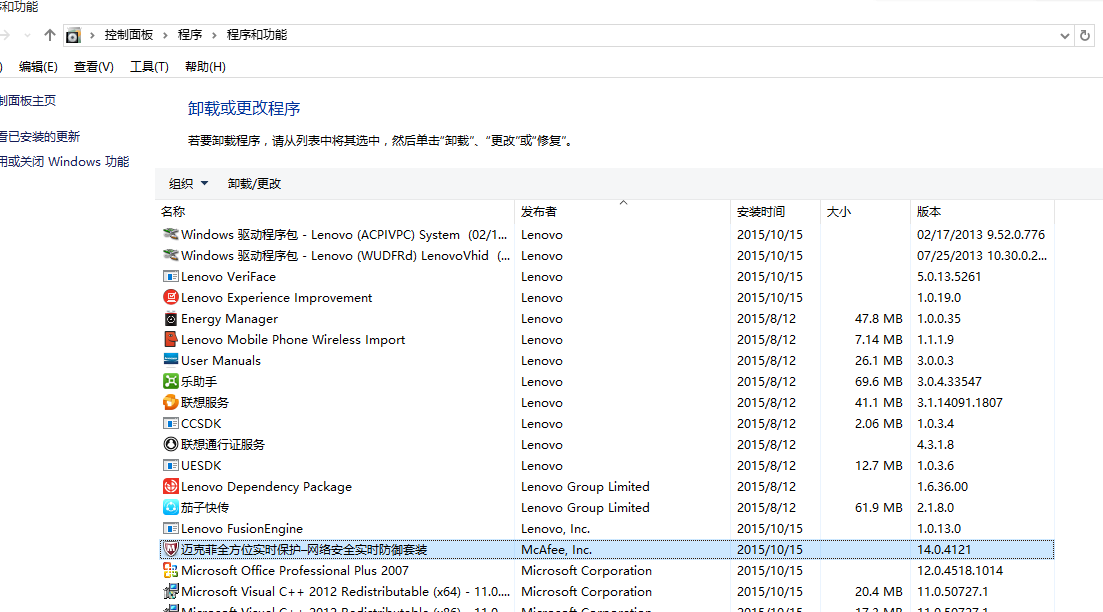The height and width of the screenshot is (612, 1103).
Task: Sort the list by 安装时间 column
Action: tap(761, 212)
